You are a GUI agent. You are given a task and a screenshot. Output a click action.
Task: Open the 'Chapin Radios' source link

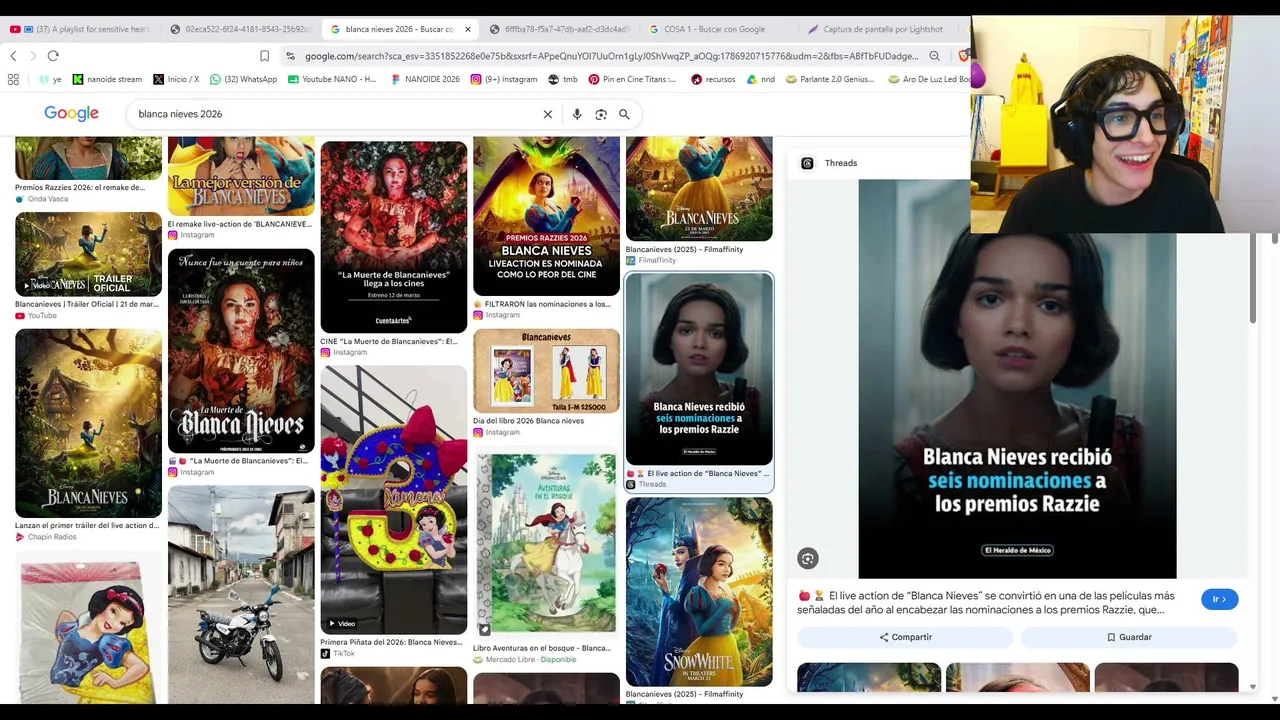tap(46, 537)
